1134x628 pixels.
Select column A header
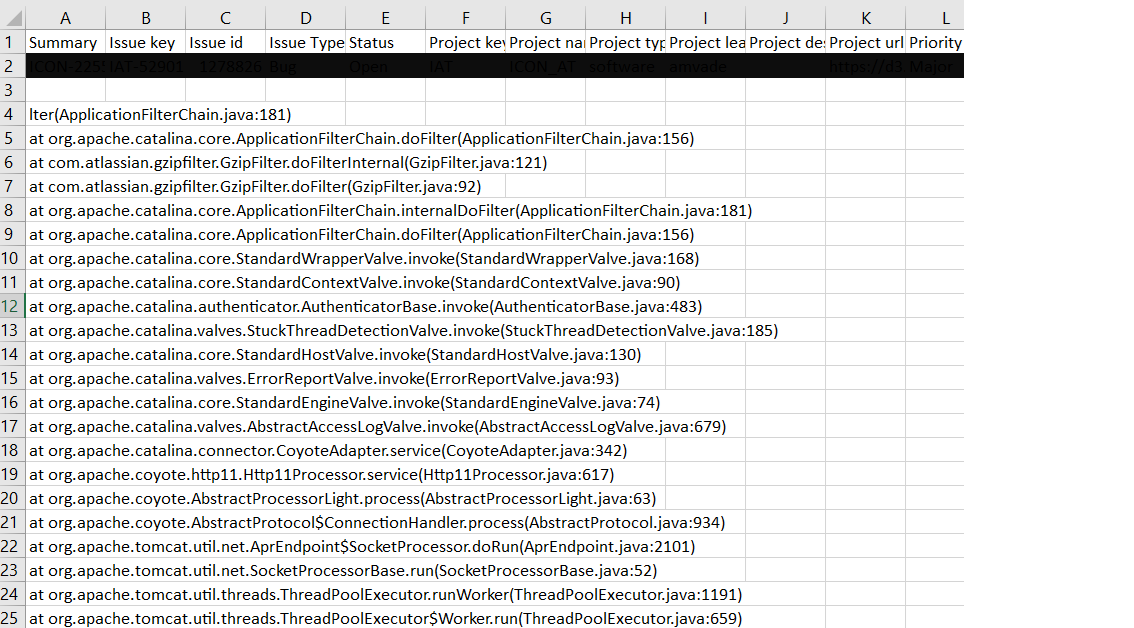[x=65, y=18]
